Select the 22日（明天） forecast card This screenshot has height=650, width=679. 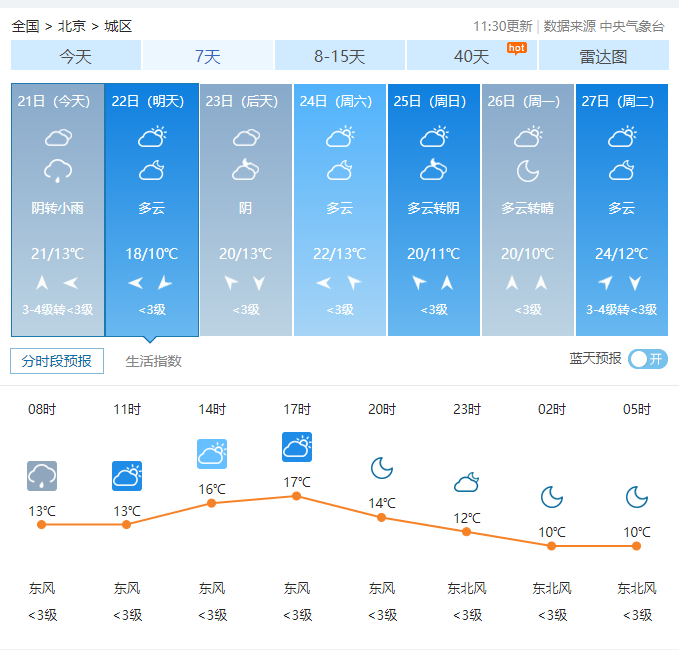click(x=152, y=210)
